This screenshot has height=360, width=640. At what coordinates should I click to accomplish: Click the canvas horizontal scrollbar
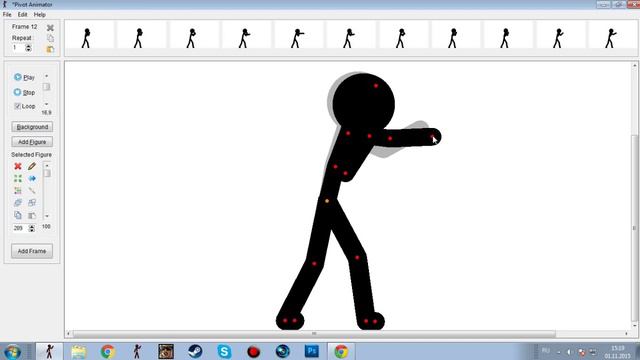tap(314, 334)
